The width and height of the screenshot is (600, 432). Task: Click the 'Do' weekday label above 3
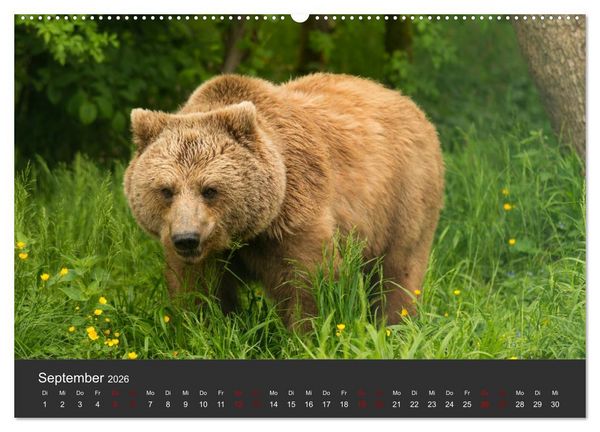coord(80,393)
